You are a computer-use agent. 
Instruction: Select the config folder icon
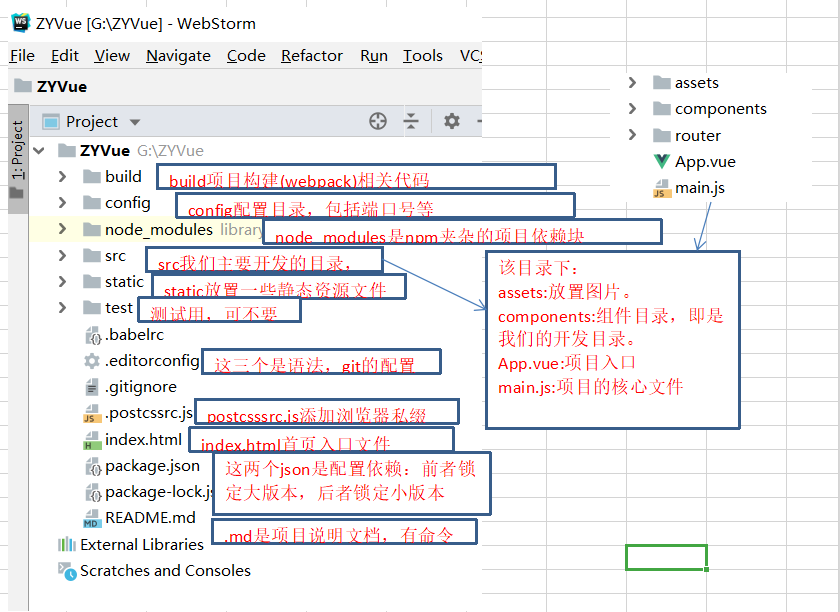[x=92, y=203]
